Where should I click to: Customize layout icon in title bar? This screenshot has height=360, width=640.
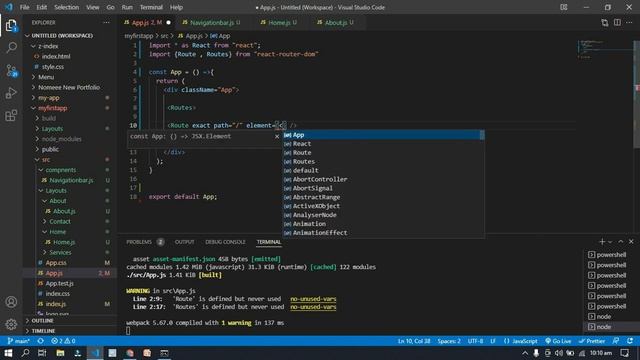[x=564, y=7]
